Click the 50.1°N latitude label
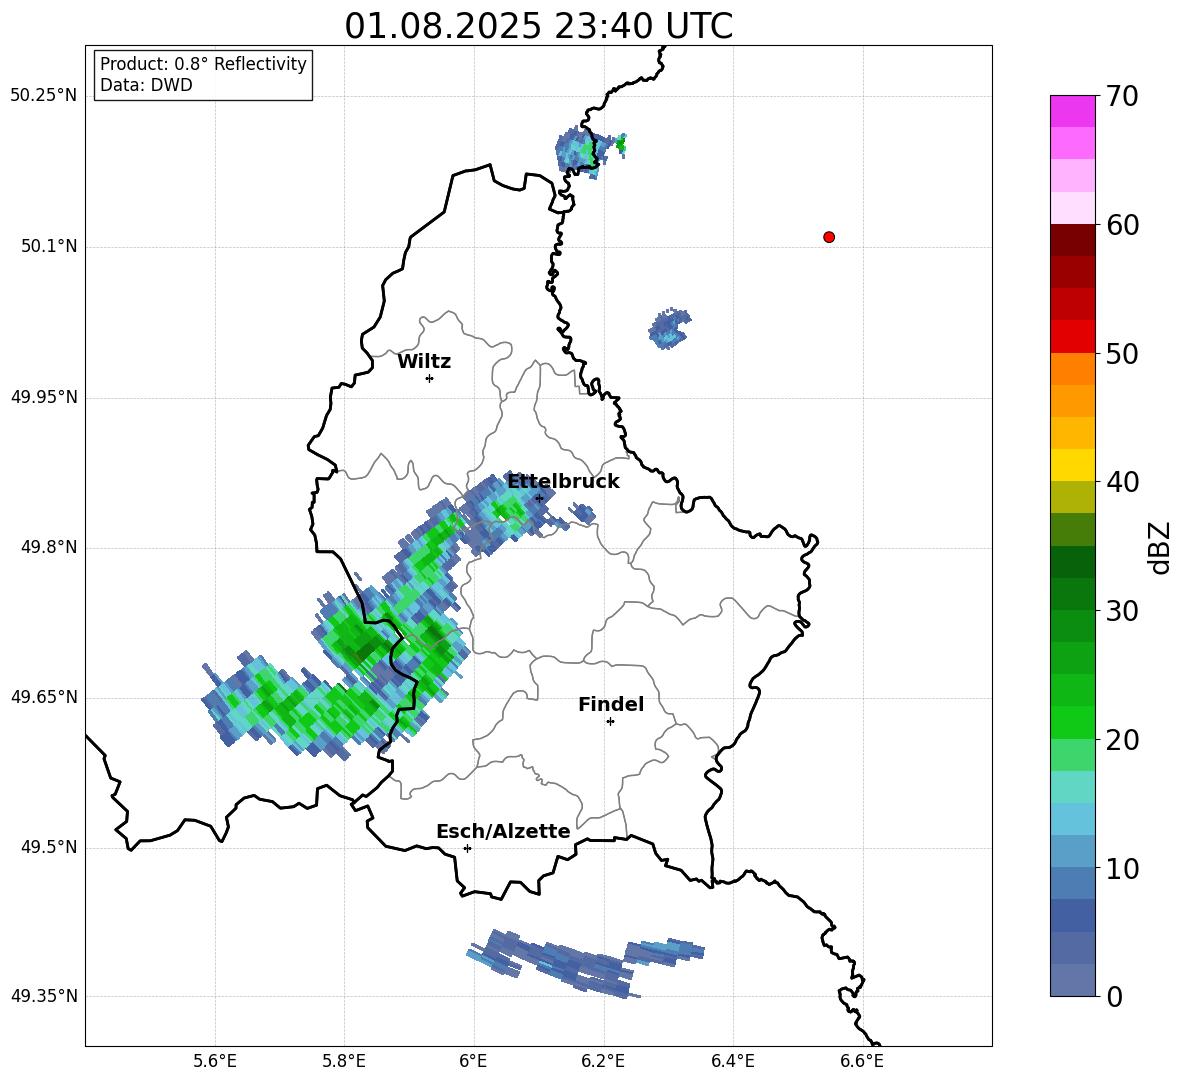Image resolution: width=1184 pixels, height=1081 pixels. point(49,246)
